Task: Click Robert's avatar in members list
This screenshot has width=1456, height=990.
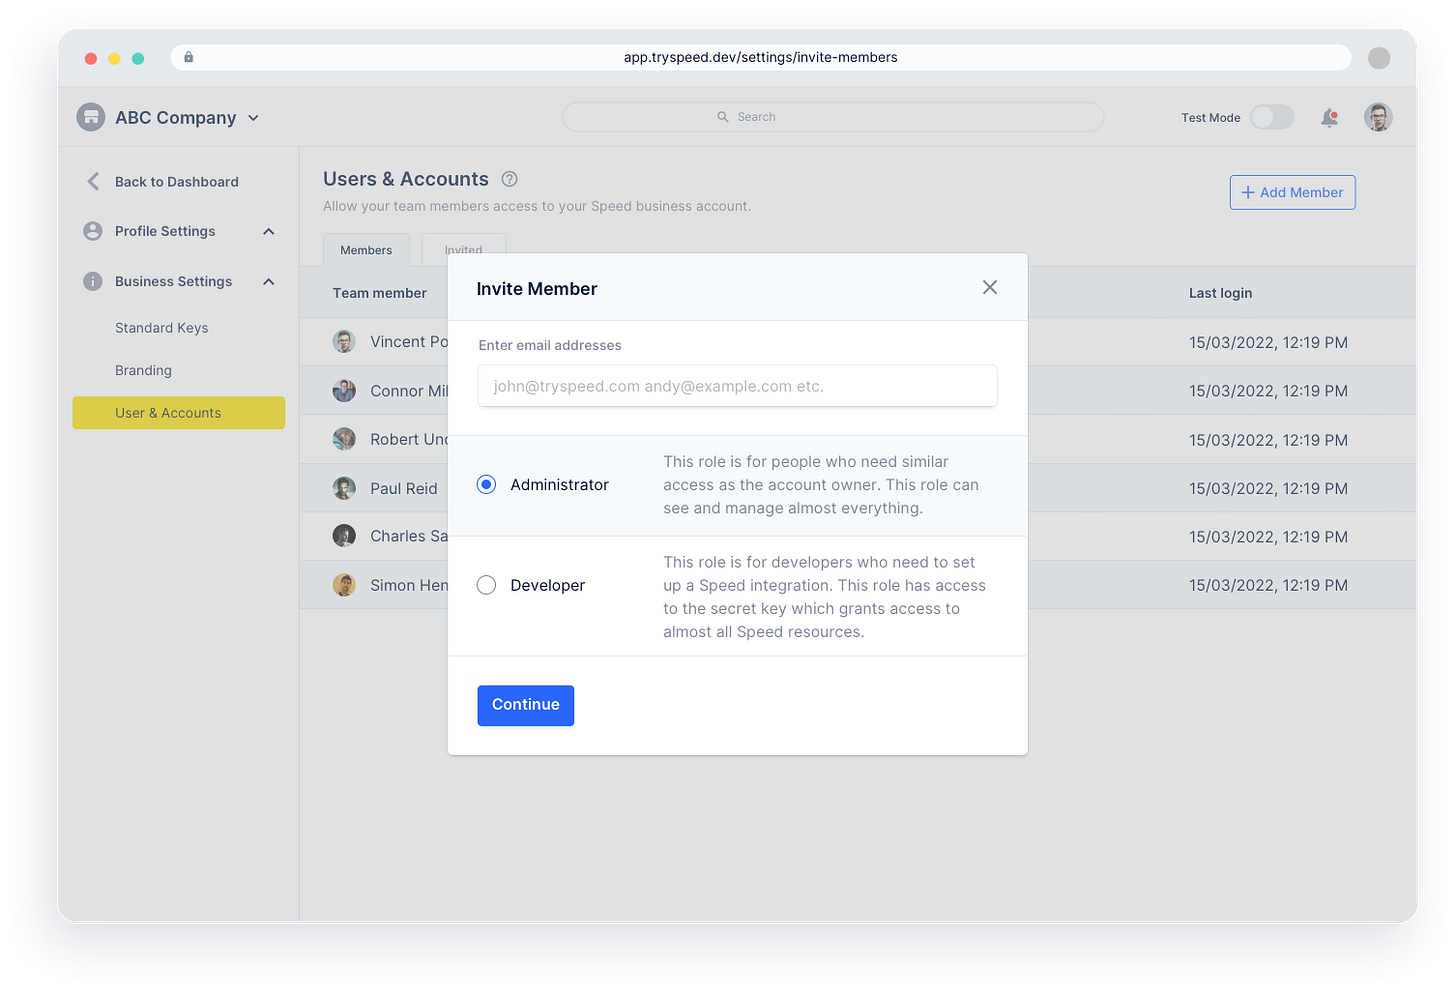Action: pos(344,439)
